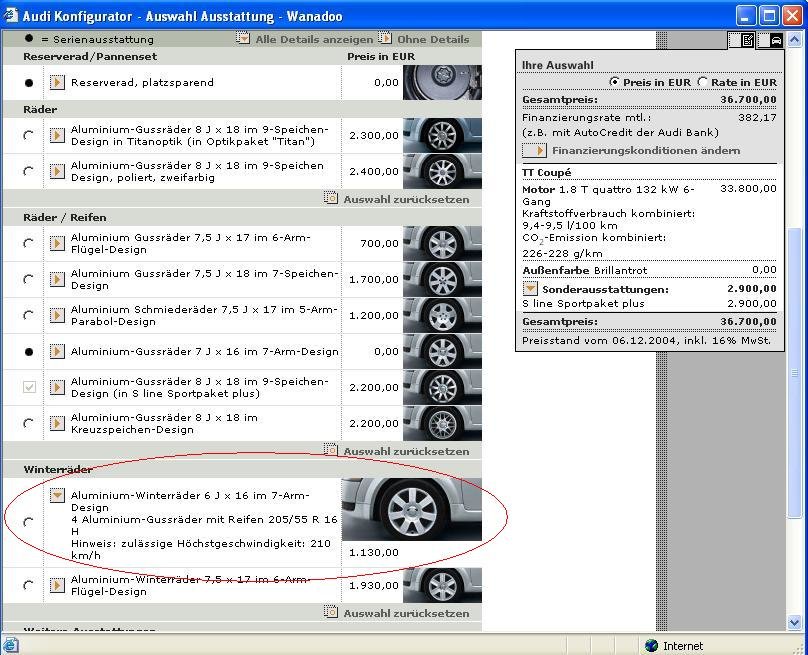Viewport: 808px width, 655px height.
Task: Click reset icon under the Winterräder section
Action: (x=331, y=613)
